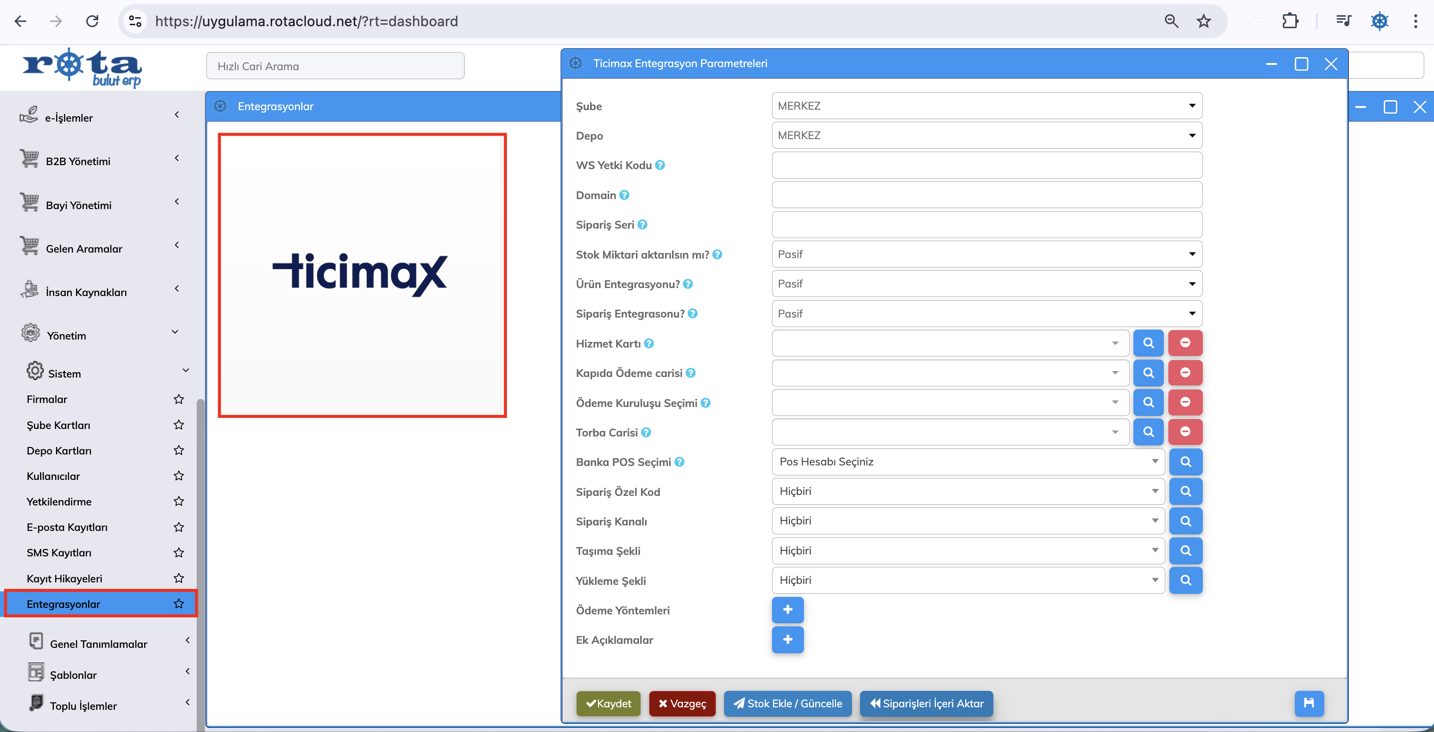Image resolution: width=1434 pixels, height=732 pixels.
Task: Search Banka POS Seçimi with magnifier
Action: 1185,462
